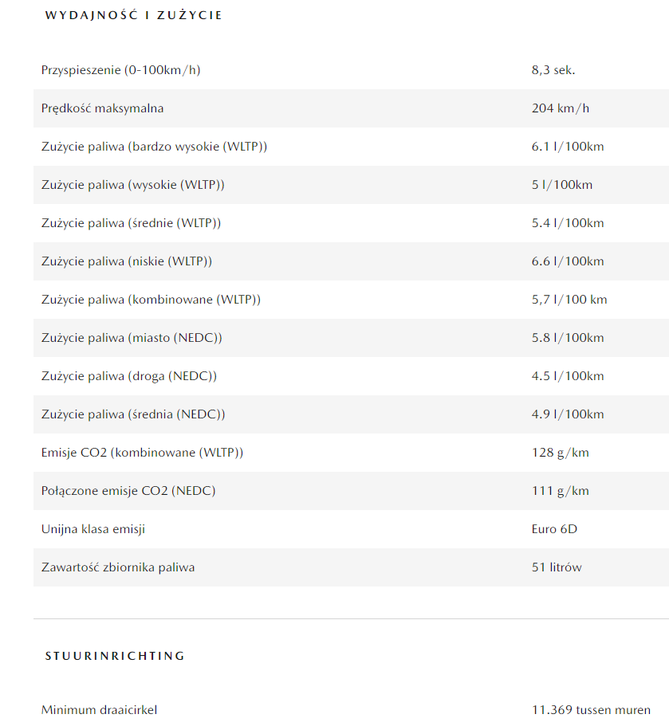Screen dimensions: 669x726
Task: Select the 6.6 l/100km value
Action: 568,262
